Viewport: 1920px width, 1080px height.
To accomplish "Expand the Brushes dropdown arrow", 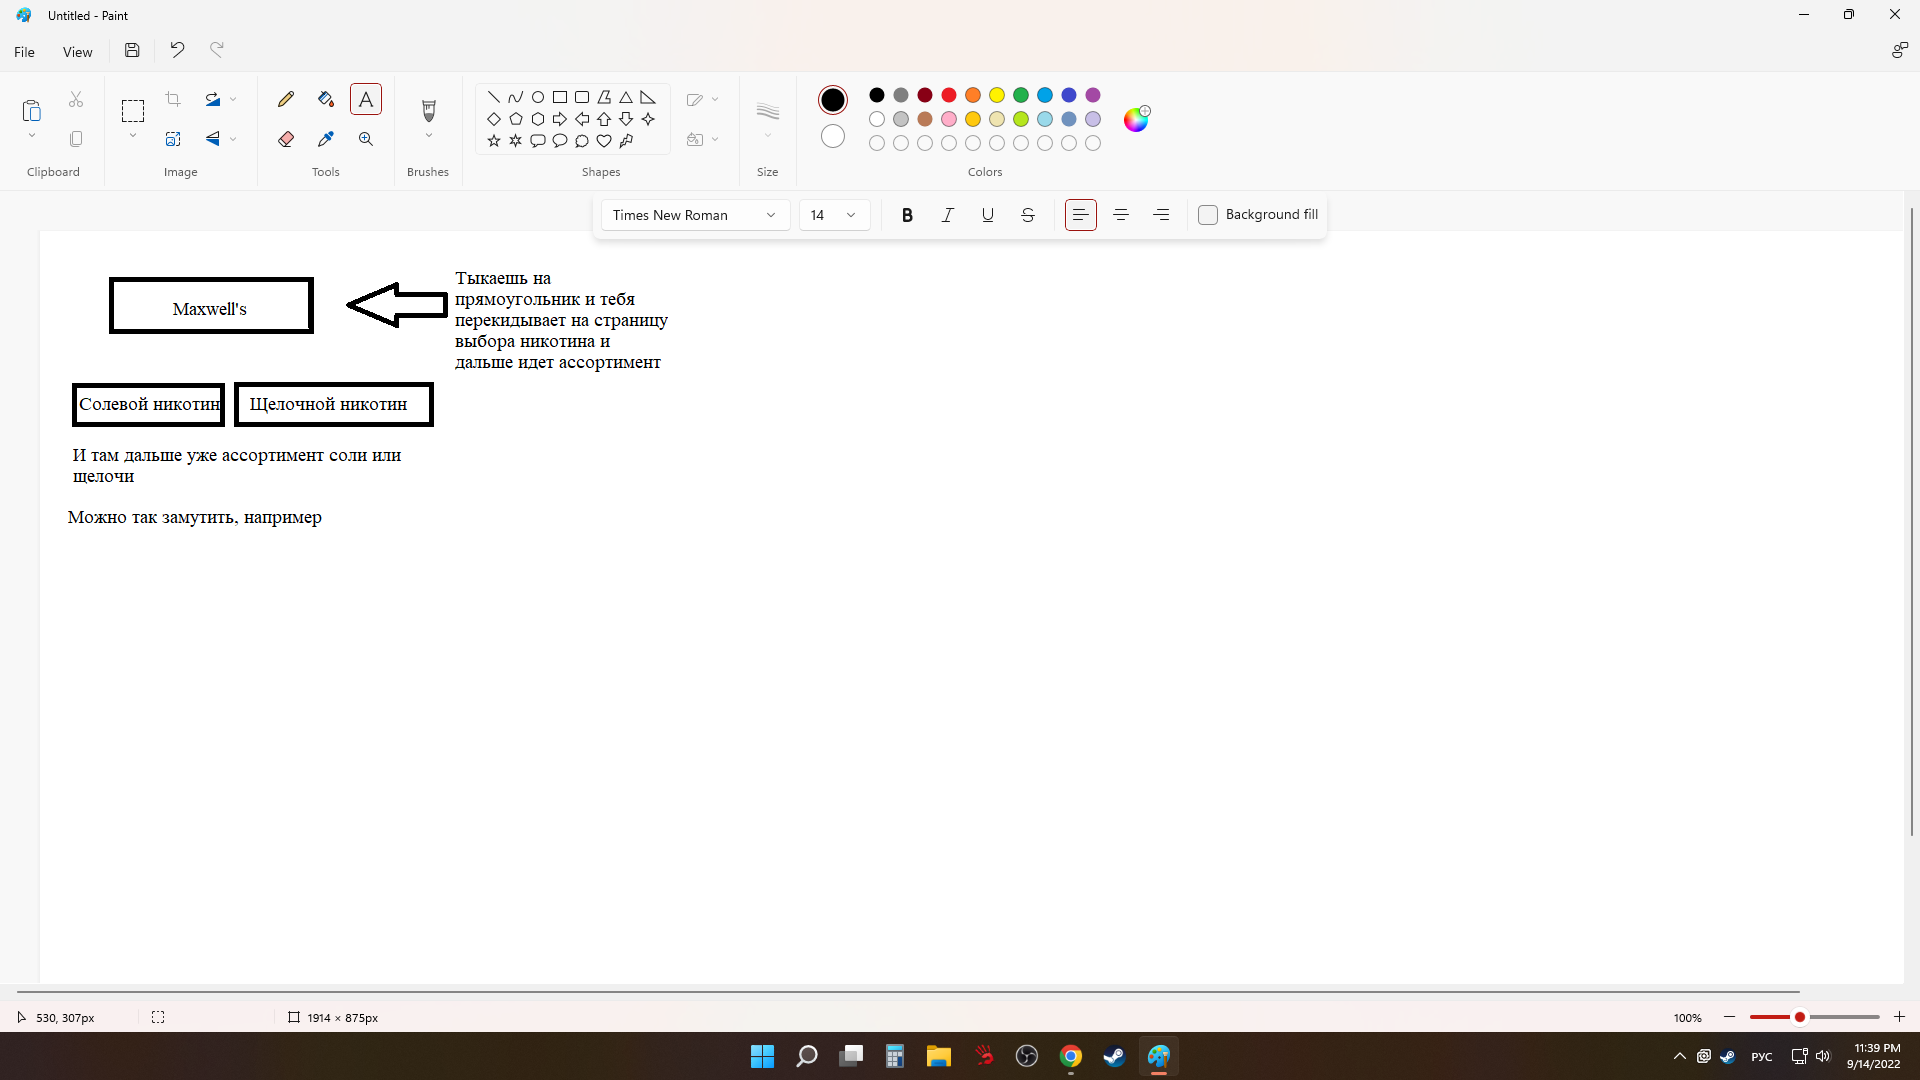I will tap(429, 136).
